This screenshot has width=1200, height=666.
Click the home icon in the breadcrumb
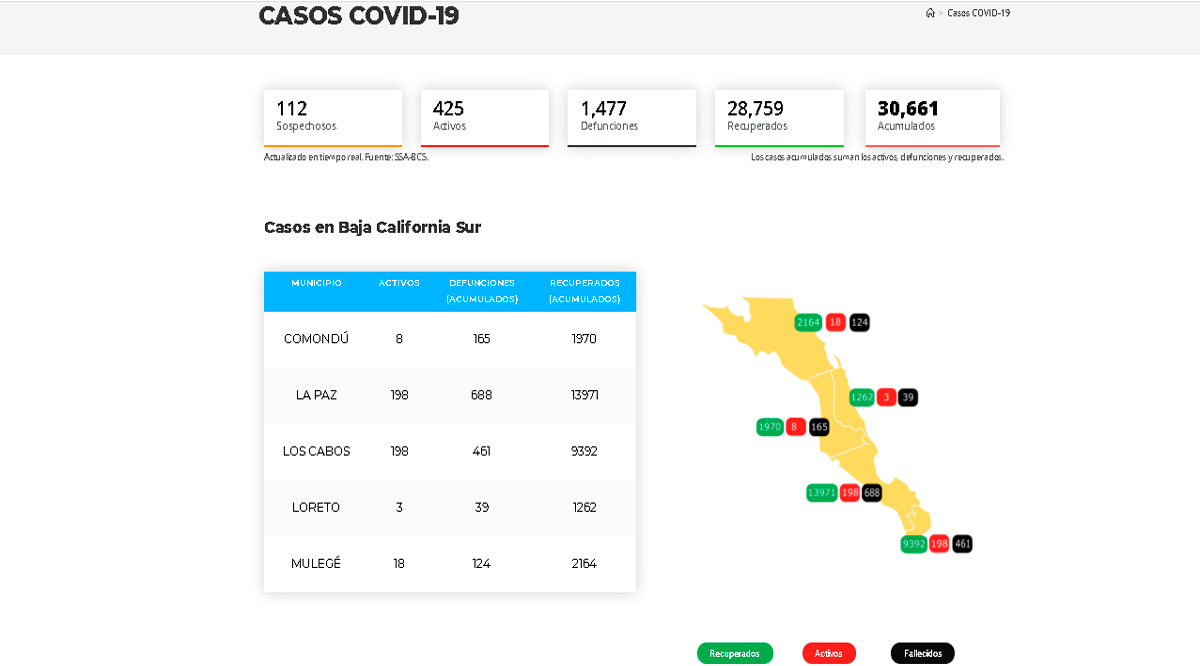point(930,13)
